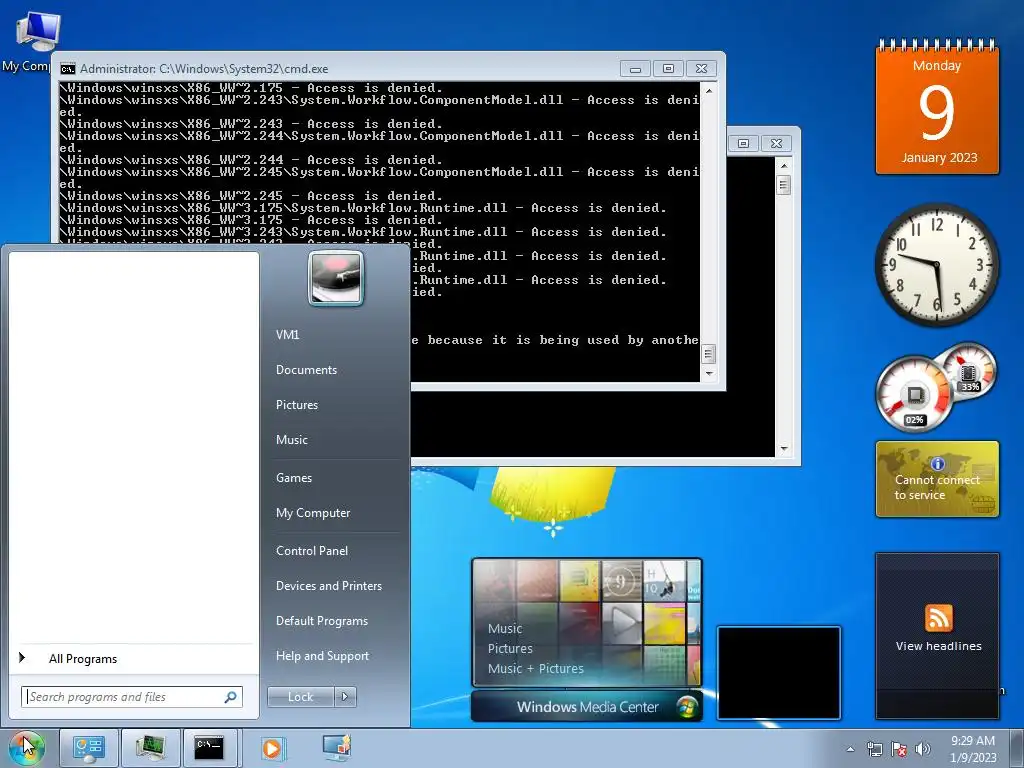Click the Lock button
This screenshot has width=1024, height=768.
300,697
